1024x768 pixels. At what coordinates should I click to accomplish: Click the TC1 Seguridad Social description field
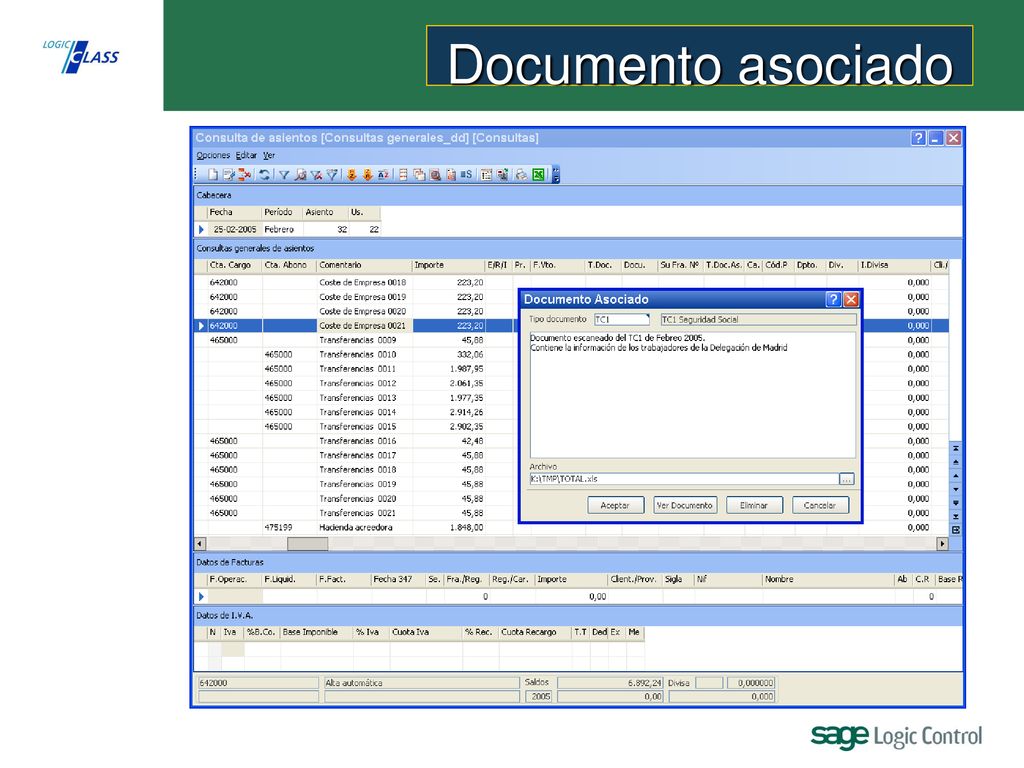click(758, 319)
